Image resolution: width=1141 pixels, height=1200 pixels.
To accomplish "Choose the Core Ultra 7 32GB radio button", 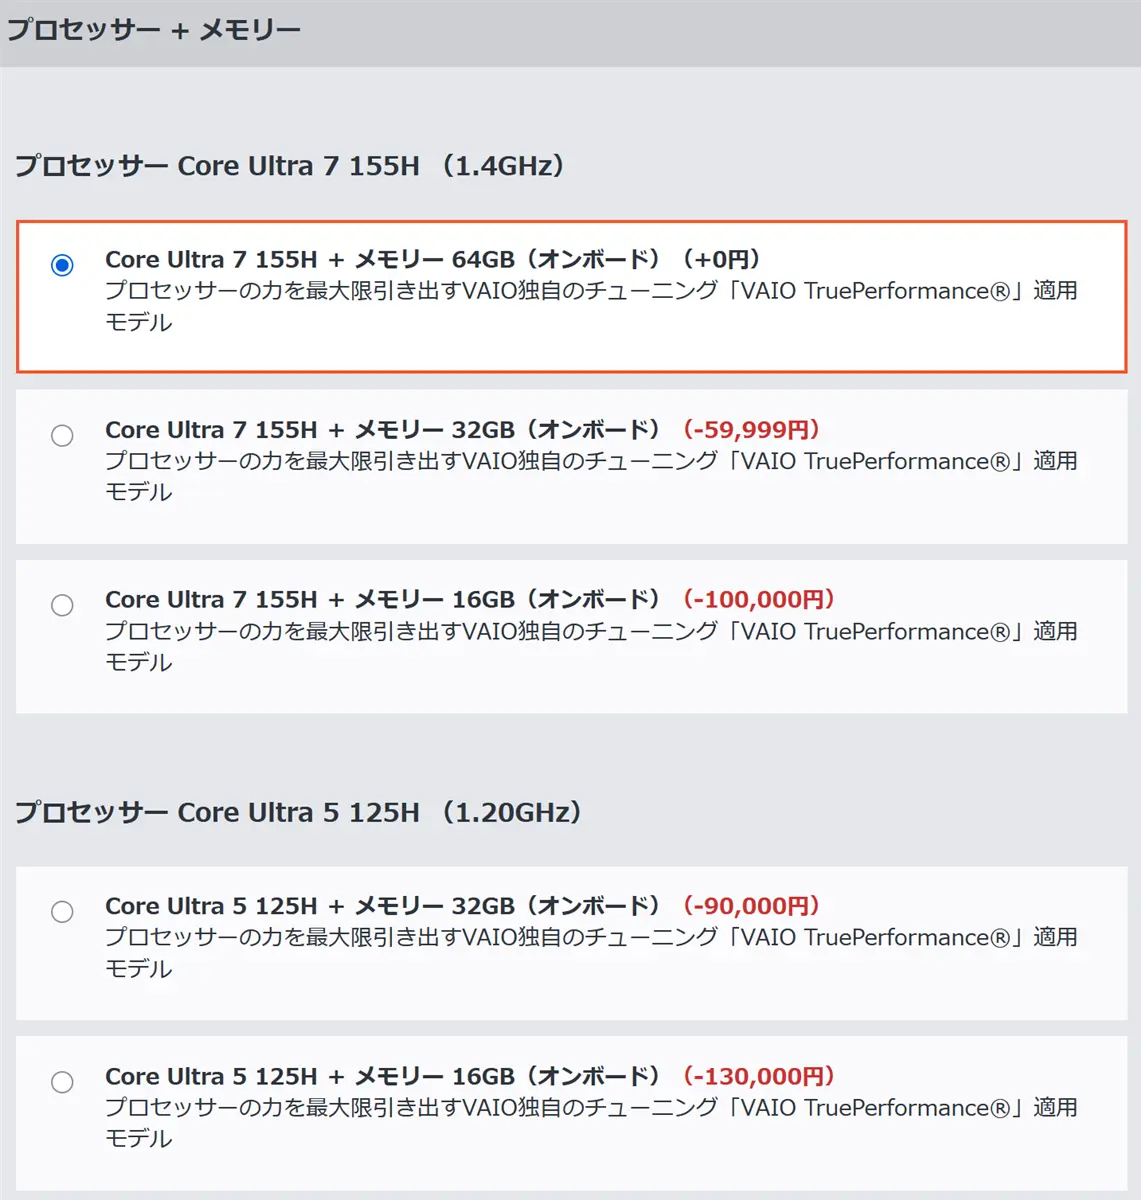I will (x=62, y=435).
